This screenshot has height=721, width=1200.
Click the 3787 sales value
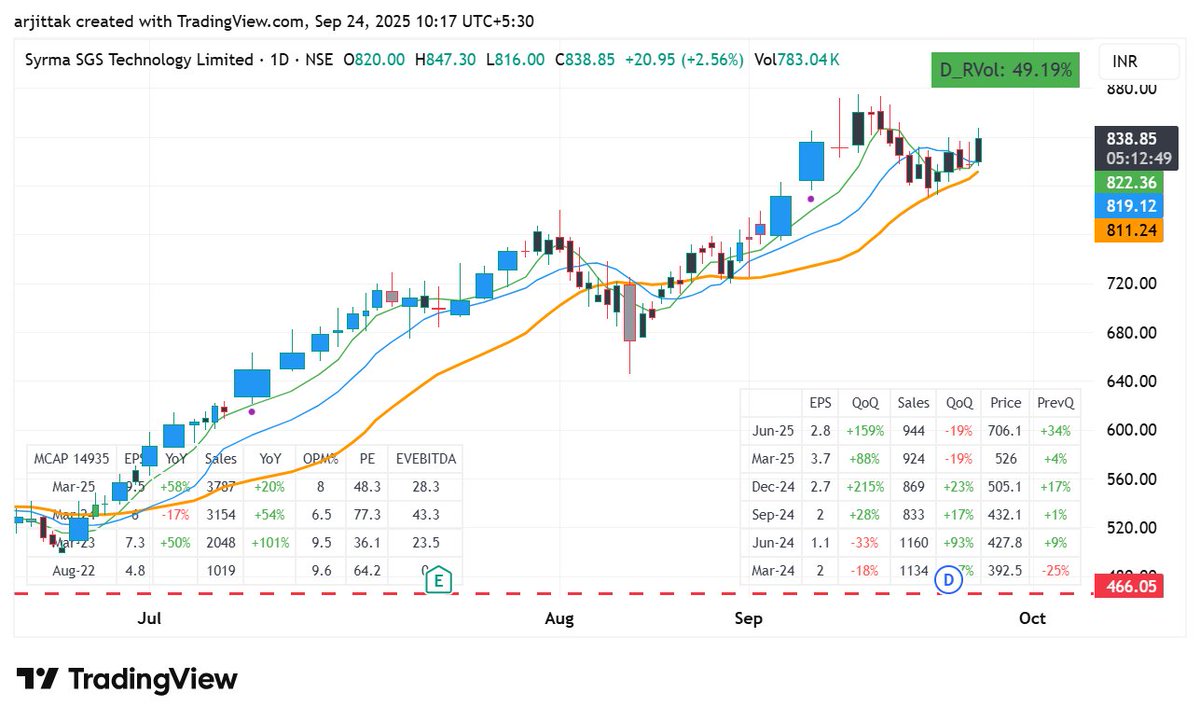coord(220,487)
